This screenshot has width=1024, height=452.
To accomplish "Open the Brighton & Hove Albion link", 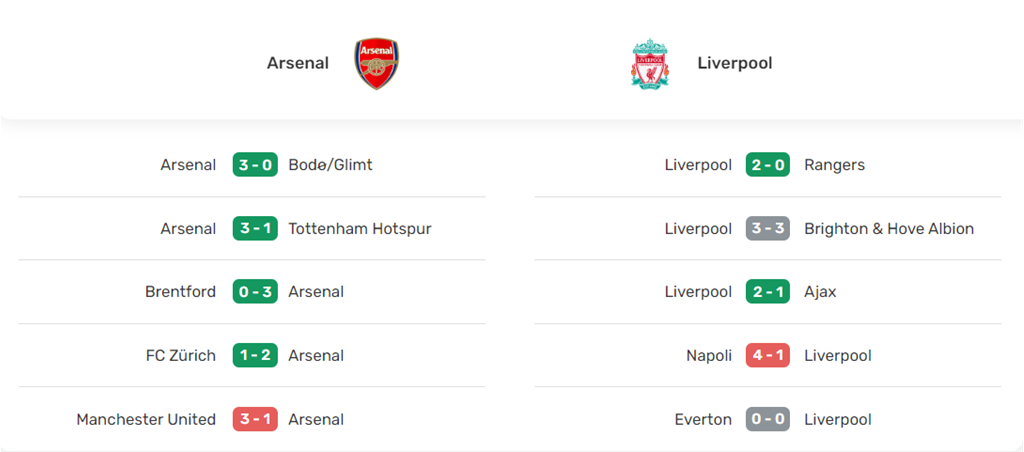I will 889,229.
